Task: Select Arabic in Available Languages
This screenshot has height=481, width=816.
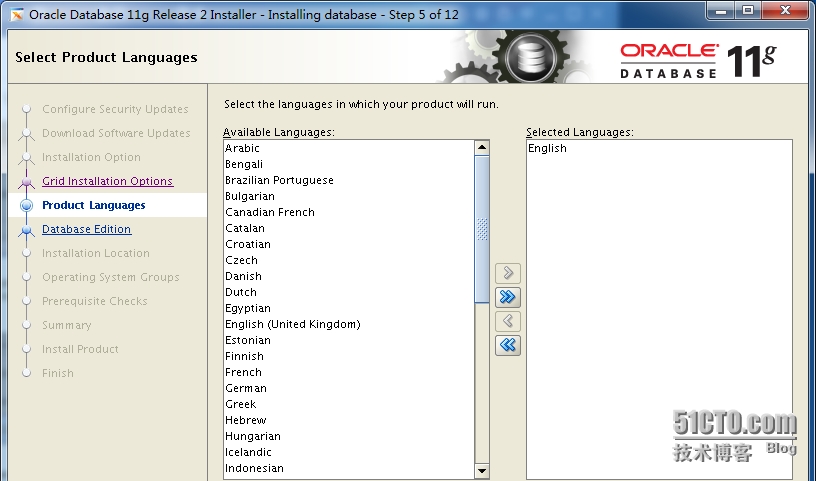Action: tap(349, 148)
